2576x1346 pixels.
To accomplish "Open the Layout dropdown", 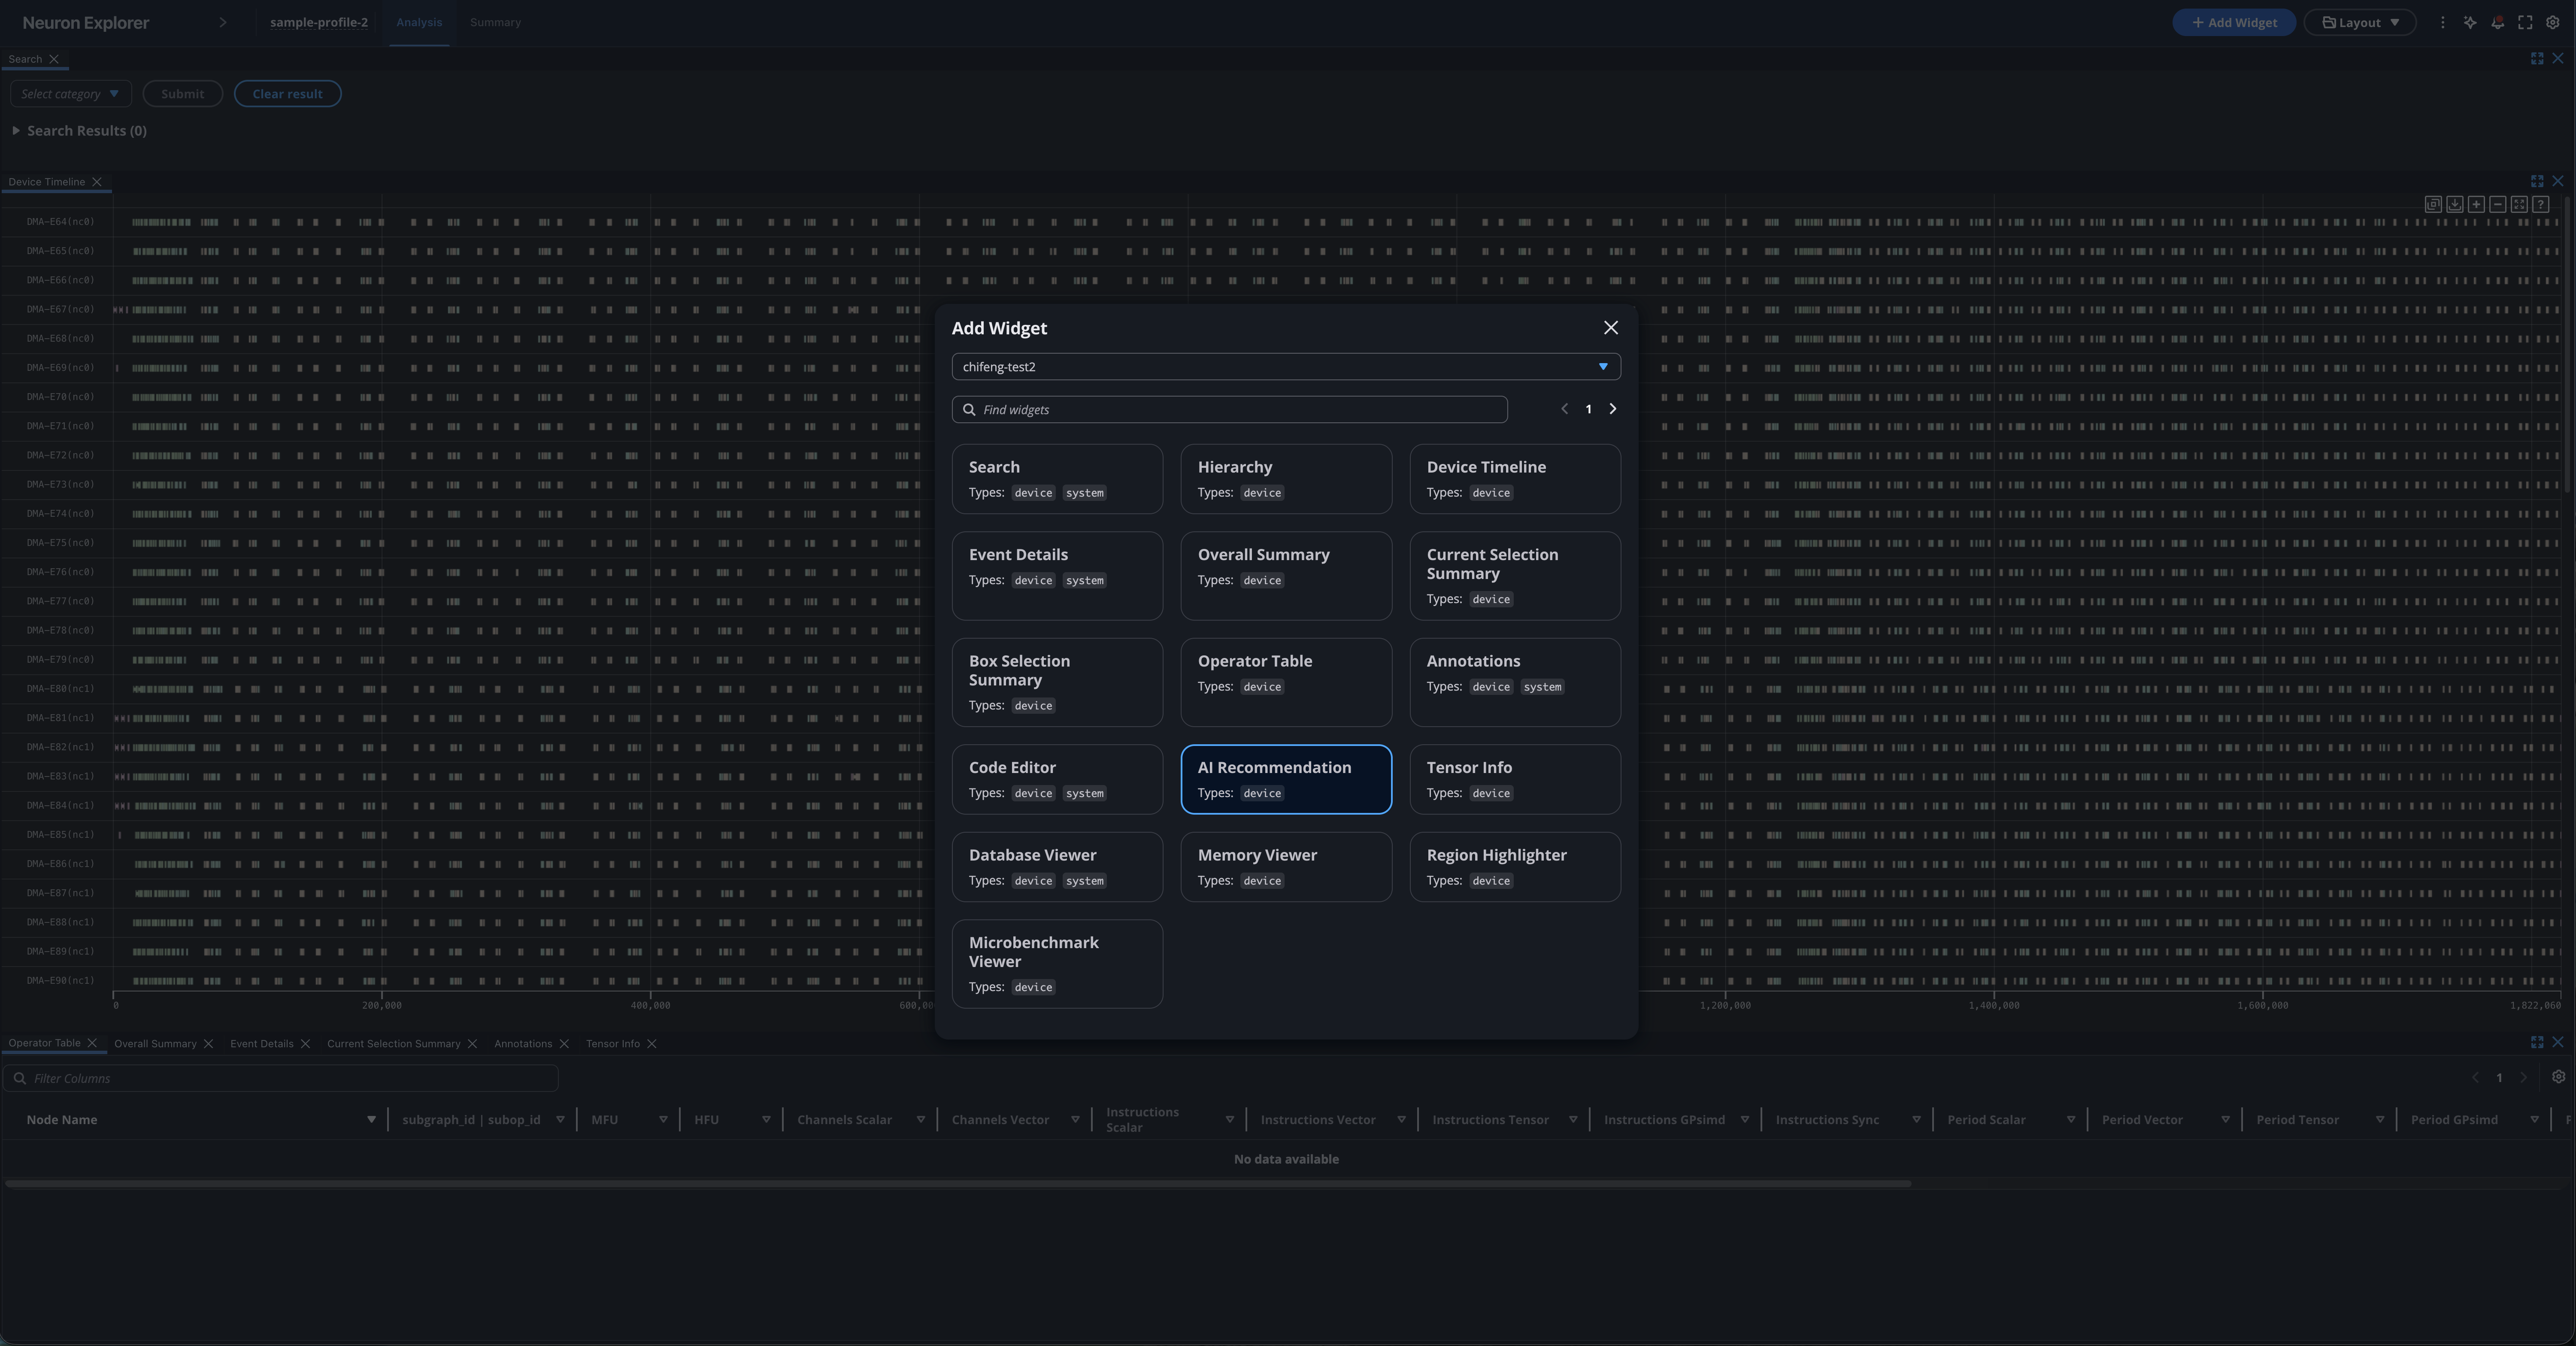I will coord(2360,22).
